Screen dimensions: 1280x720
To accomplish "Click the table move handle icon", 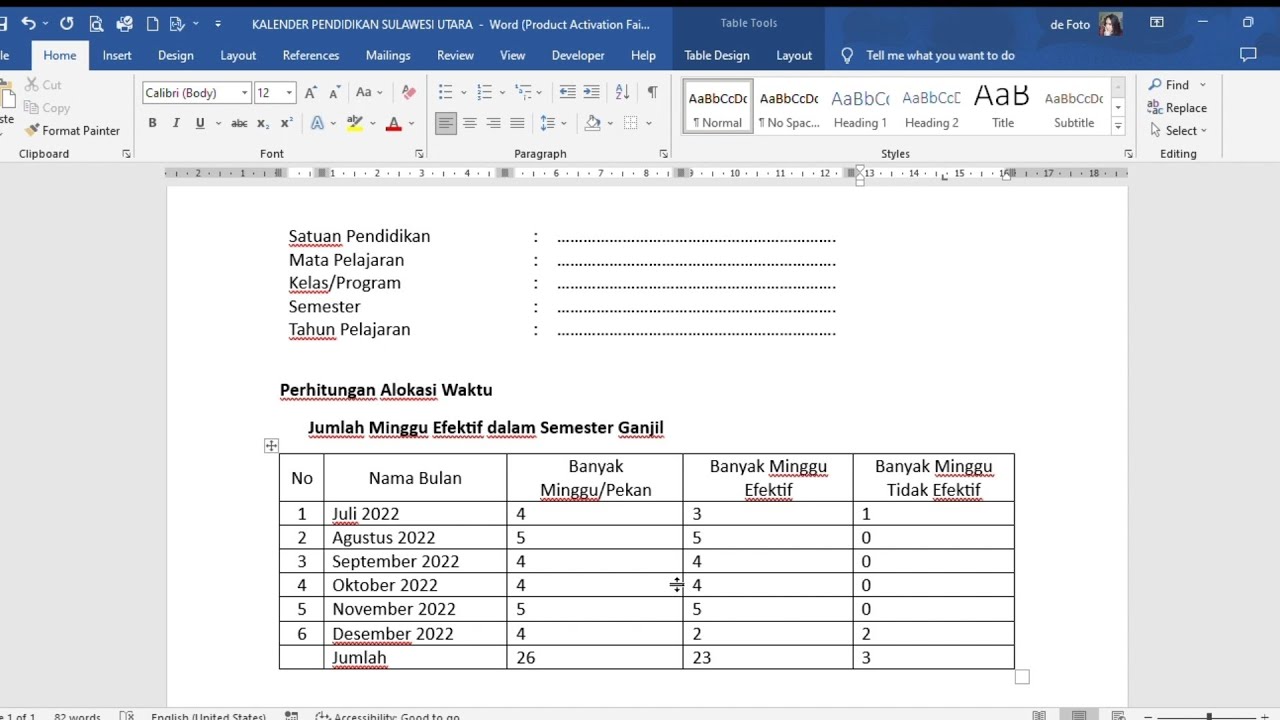I will pyautogui.click(x=271, y=446).
